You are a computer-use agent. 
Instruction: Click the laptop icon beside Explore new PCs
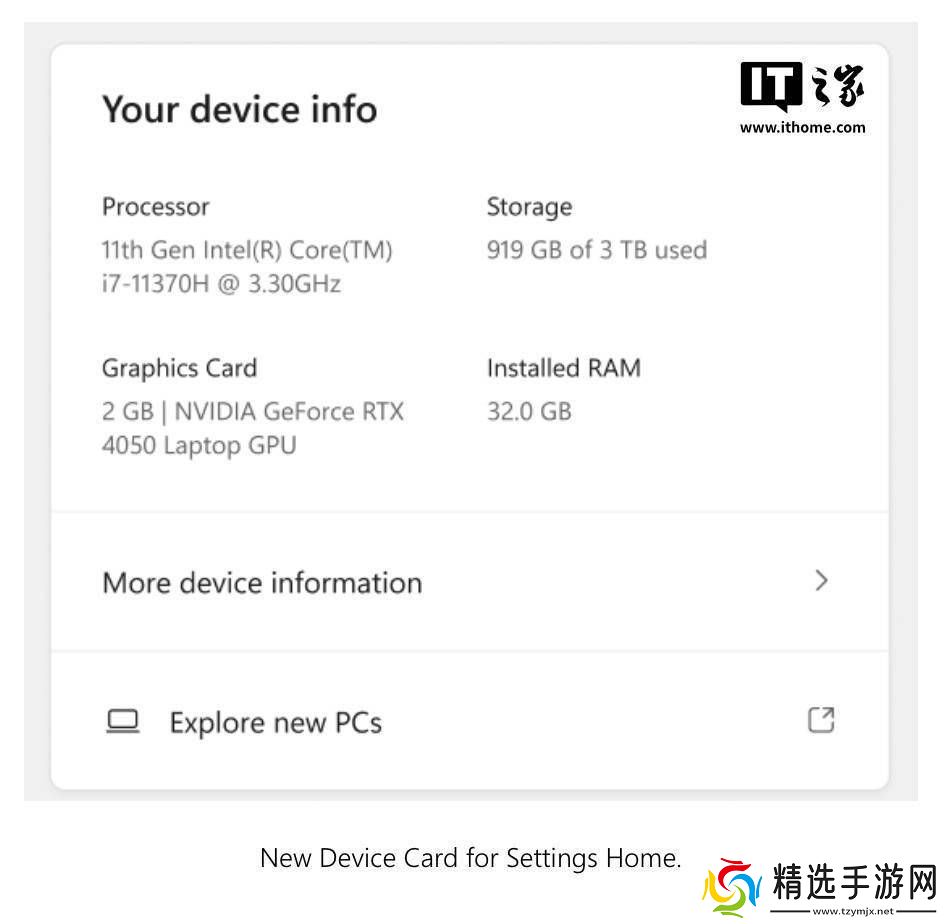123,721
